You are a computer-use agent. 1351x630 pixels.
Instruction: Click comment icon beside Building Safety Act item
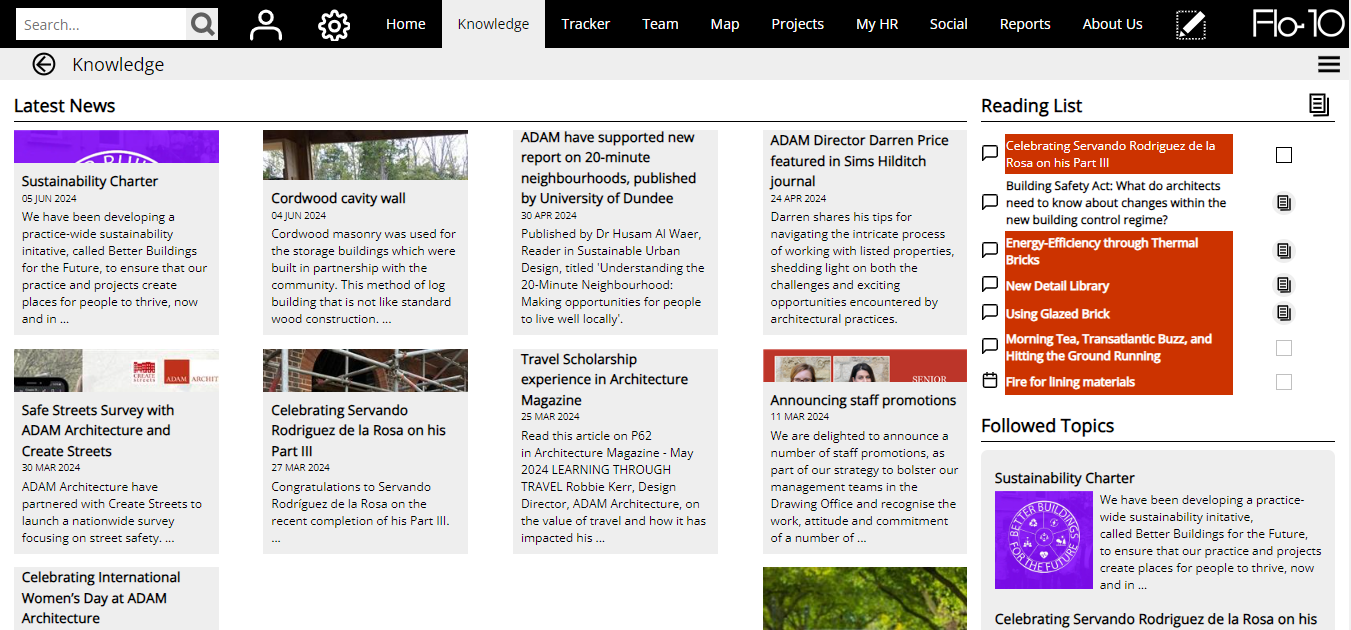click(990, 203)
